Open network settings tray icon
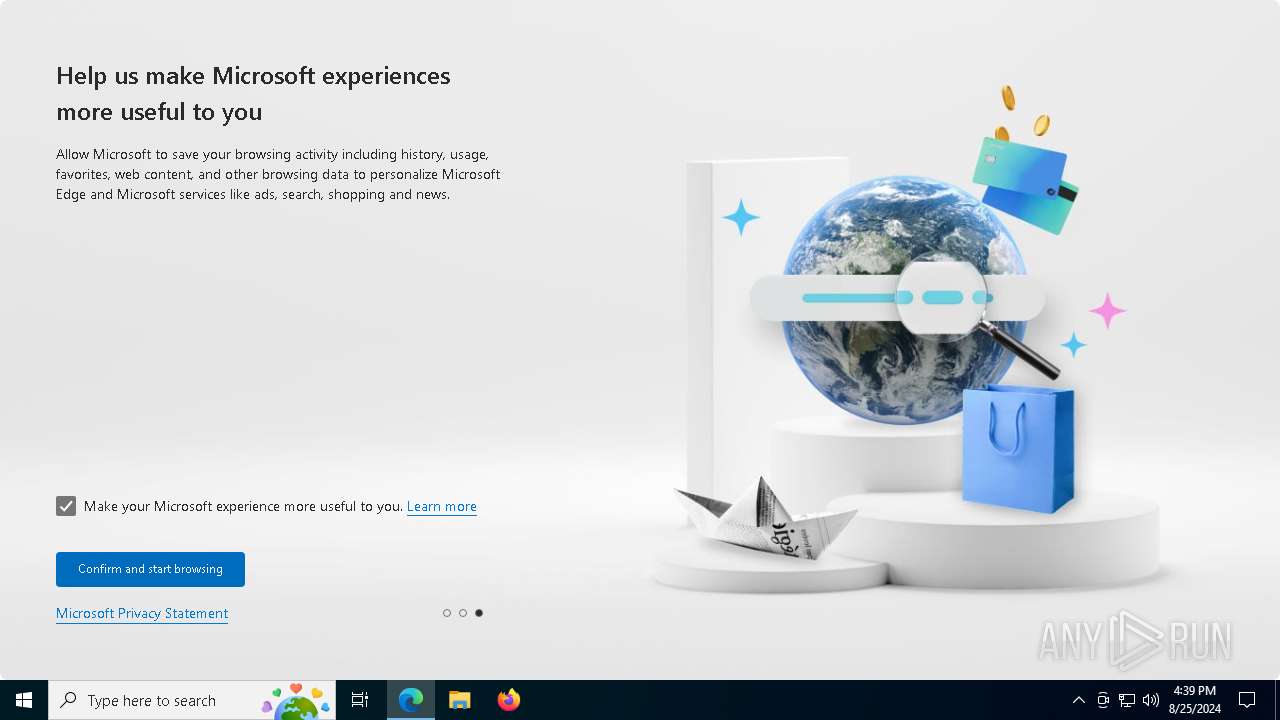Image resolution: width=1280 pixels, height=720 pixels. [1127, 700]
